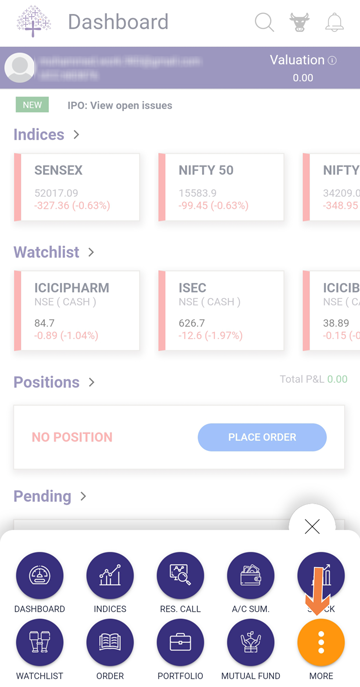Open Portfolio briefcase icon

(x=180, y=642)
